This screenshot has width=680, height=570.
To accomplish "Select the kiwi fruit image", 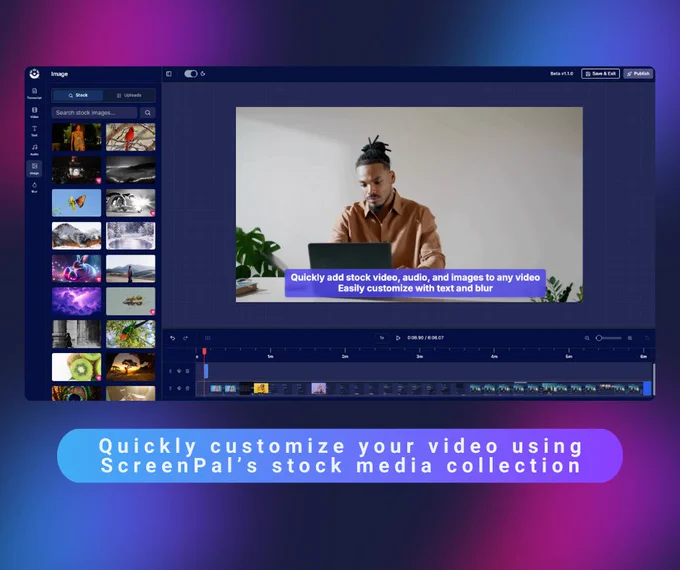I will pos(76,367).
